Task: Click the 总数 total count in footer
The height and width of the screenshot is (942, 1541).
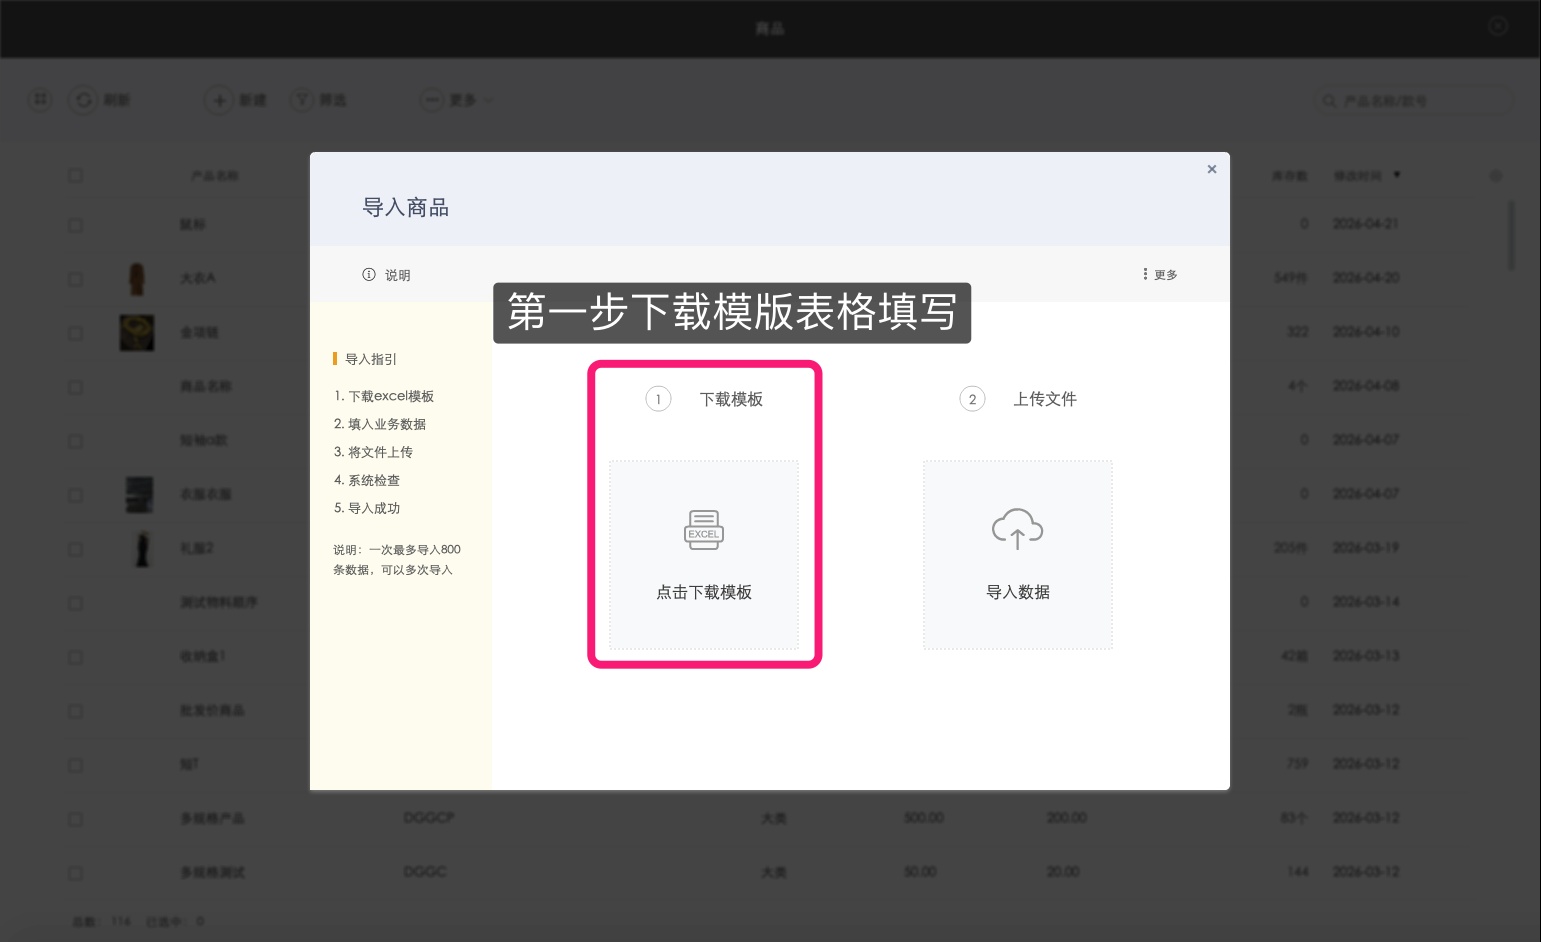Action: point(101,921)
